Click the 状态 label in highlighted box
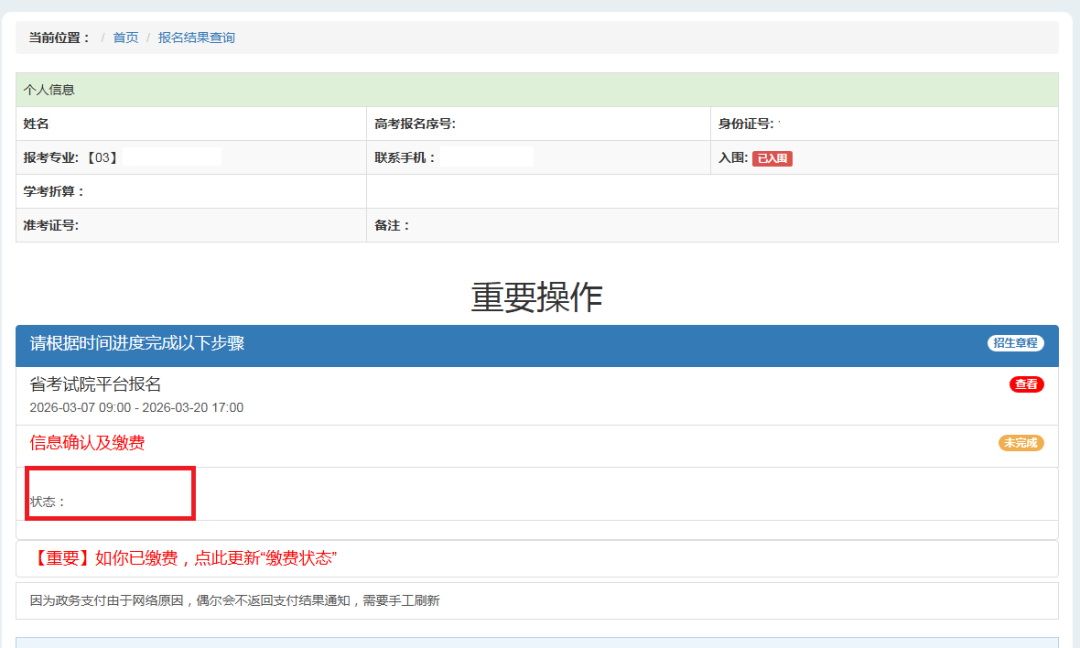This screenshot has width=1080, height=648. (48, 502)
